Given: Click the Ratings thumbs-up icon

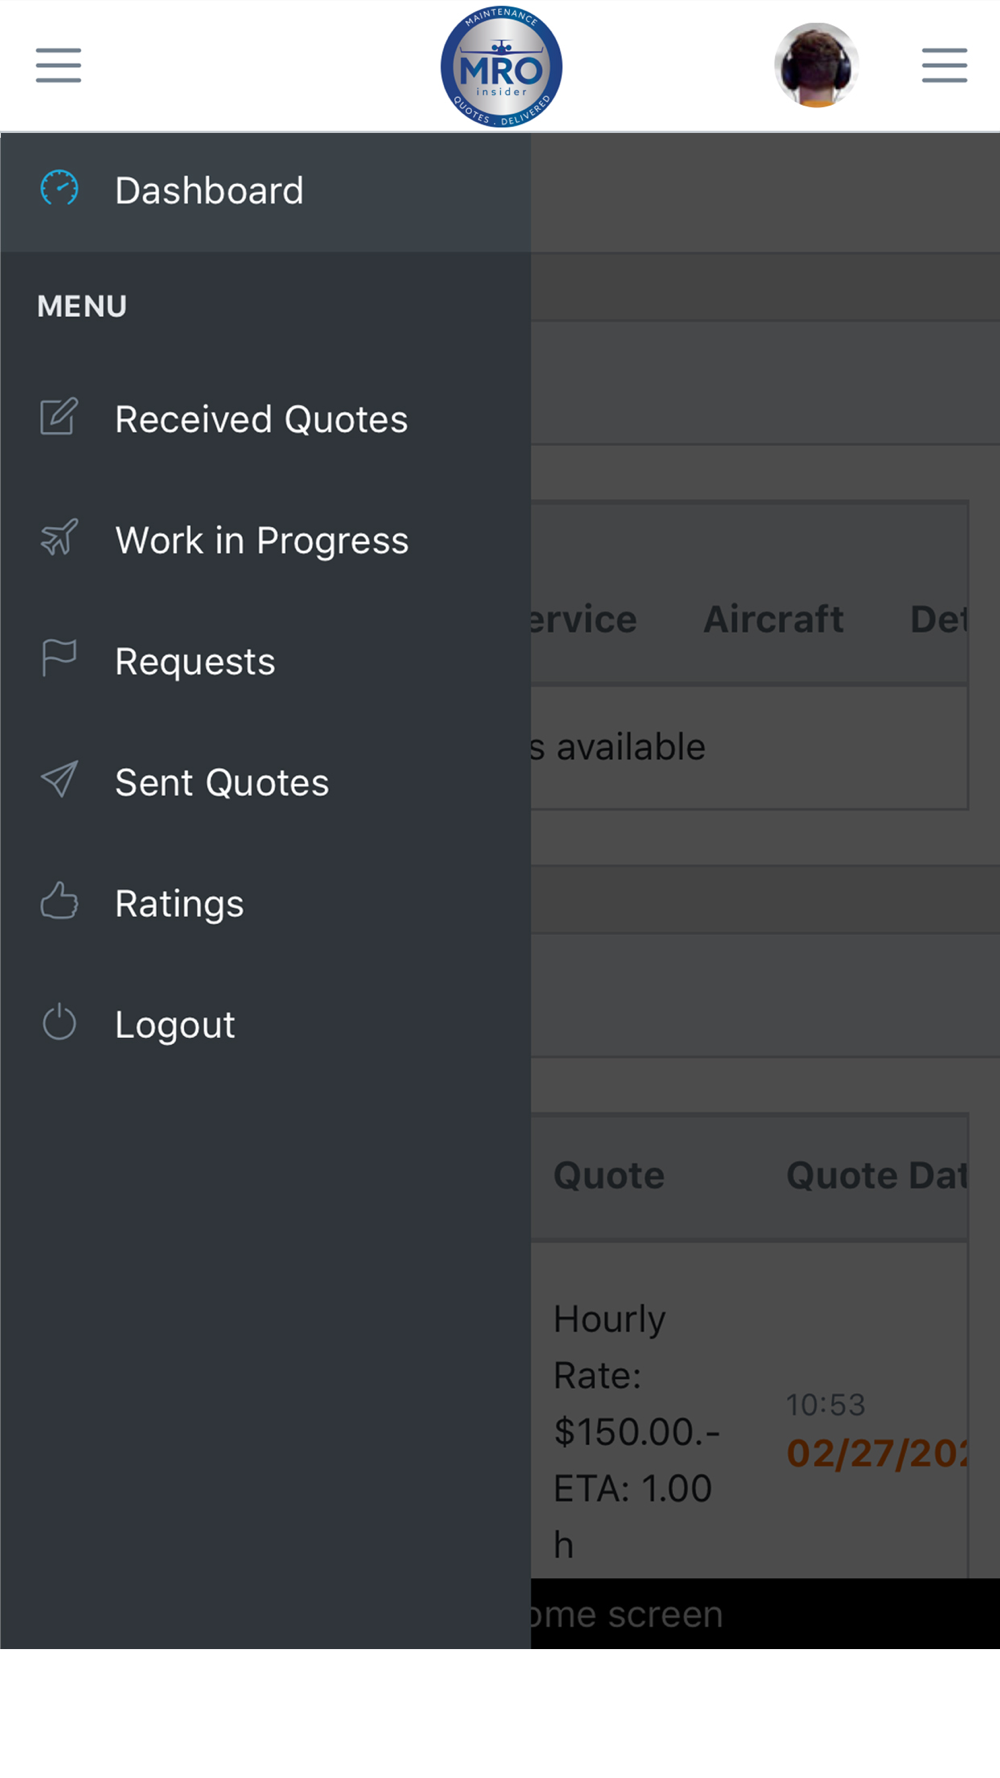Looking at the screenshot, I should 59,900.
